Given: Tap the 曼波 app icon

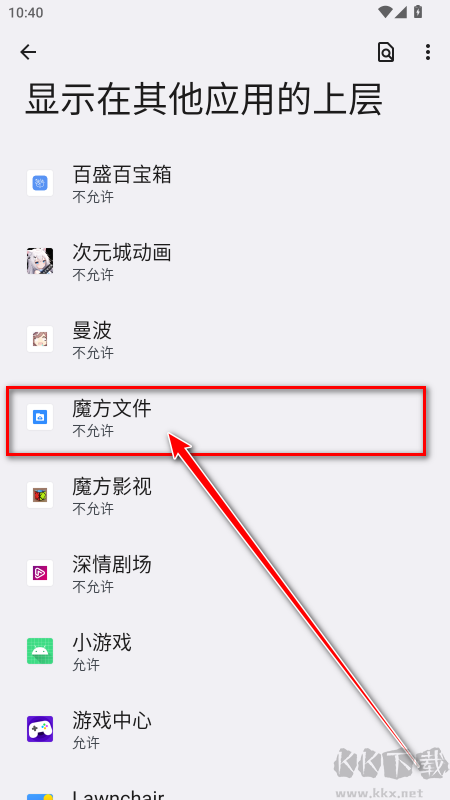Looking at the screenshot, I should pyautogui.click(x=40, y=339).
